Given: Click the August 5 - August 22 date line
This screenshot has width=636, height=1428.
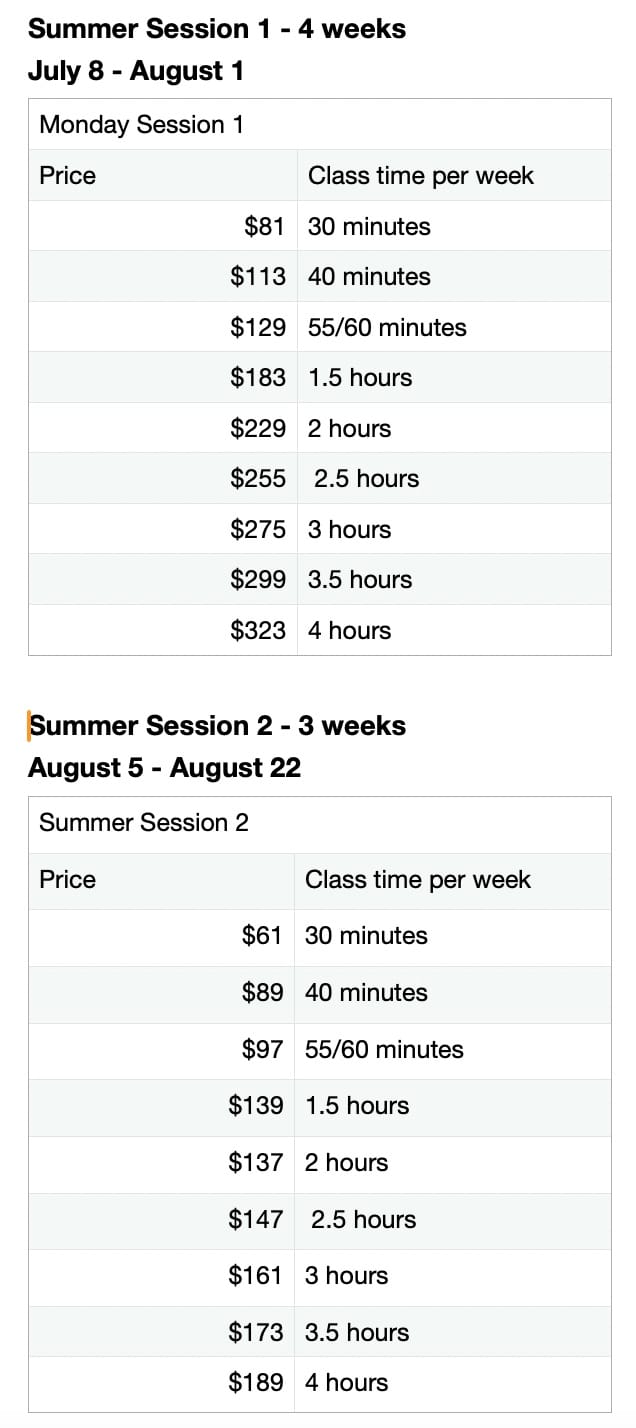Looking at the screenshot, I should pyautogui.click(x=165, y=768).
